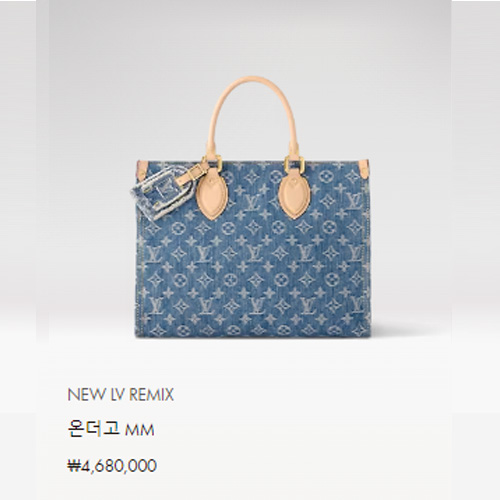
Task: Click the won currency symbol in the price
Action: [x=74, y=466]
